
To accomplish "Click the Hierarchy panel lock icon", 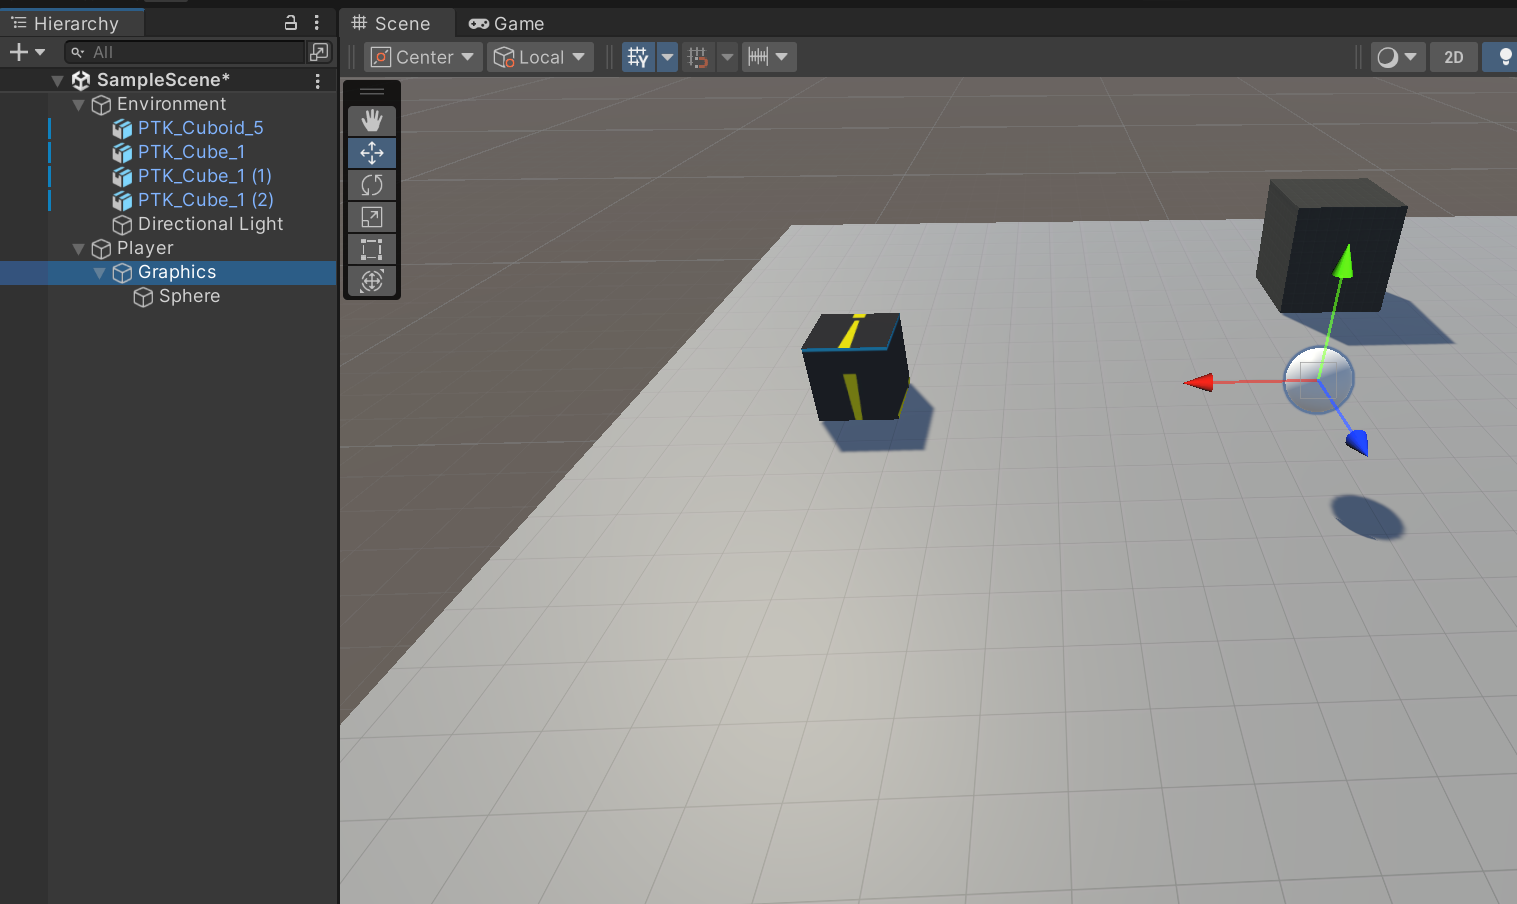I will click(x=291, y=22).
